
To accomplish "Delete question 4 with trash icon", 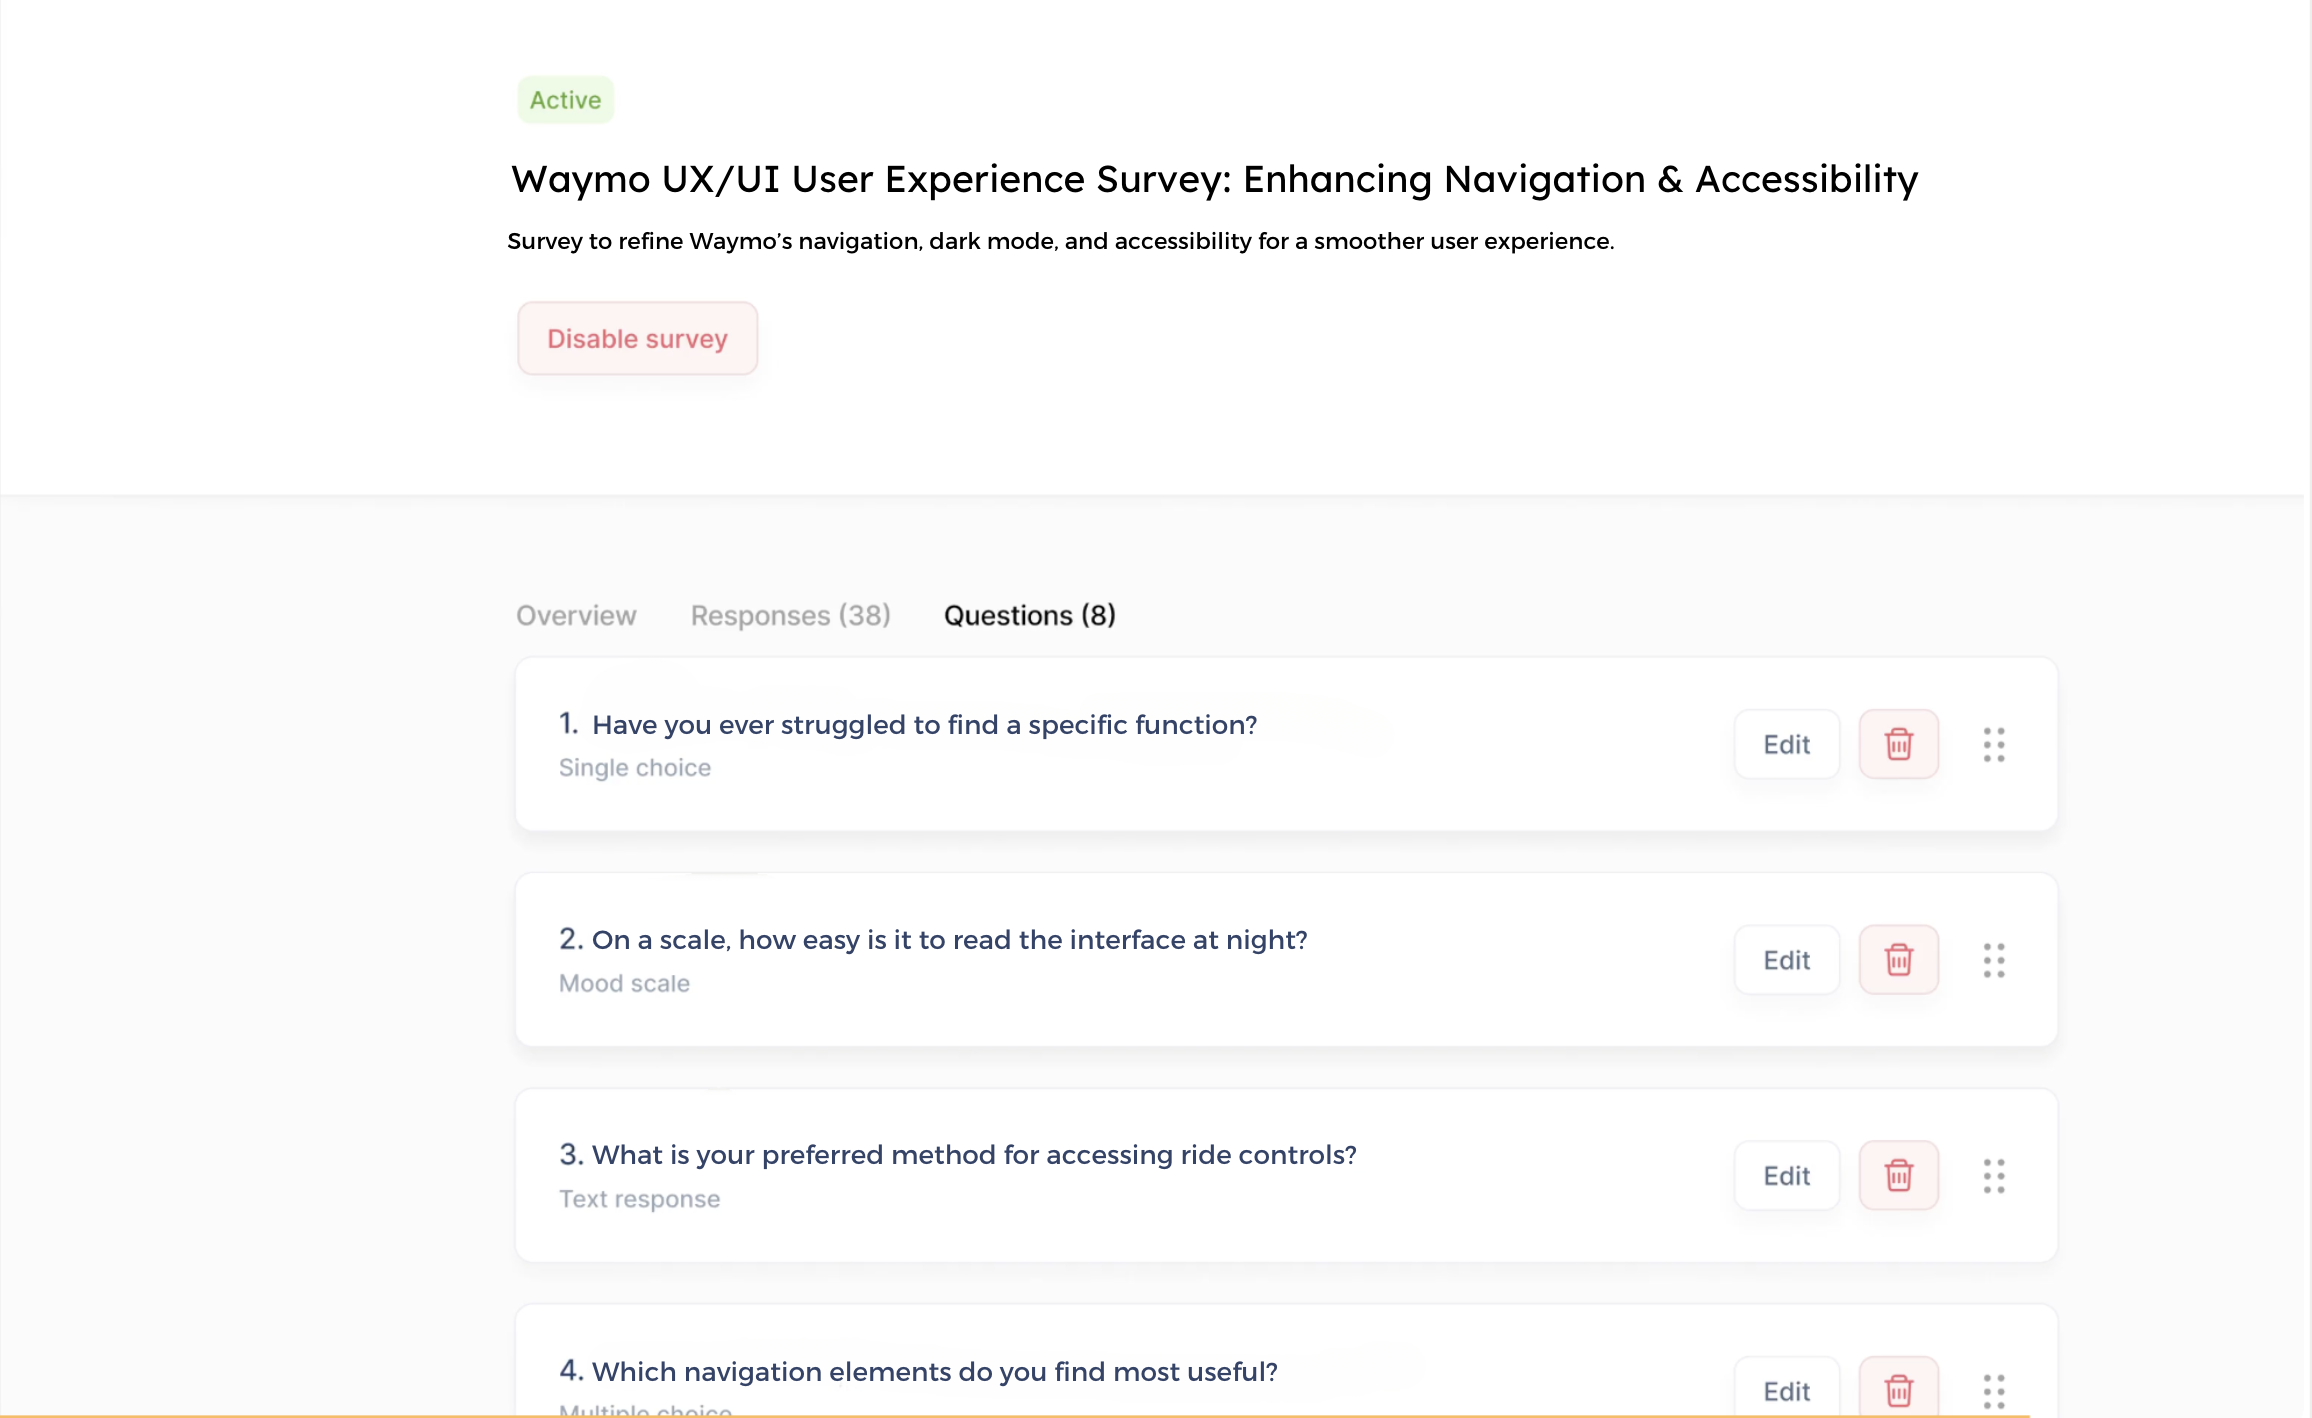I will (1898, 1390).
